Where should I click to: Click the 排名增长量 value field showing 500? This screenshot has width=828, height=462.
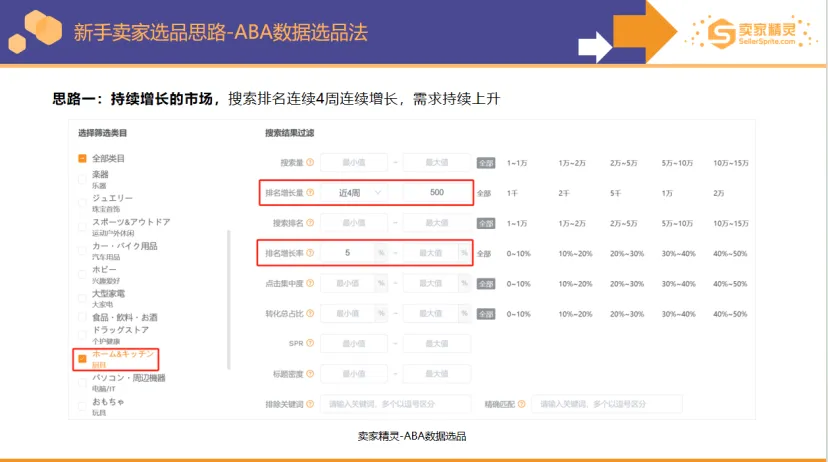[x=437, y=193]
